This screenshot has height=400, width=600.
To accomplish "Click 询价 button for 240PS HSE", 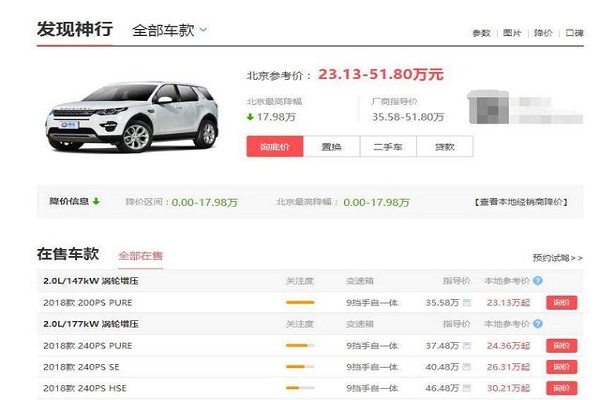I will [x=561, y=388].
